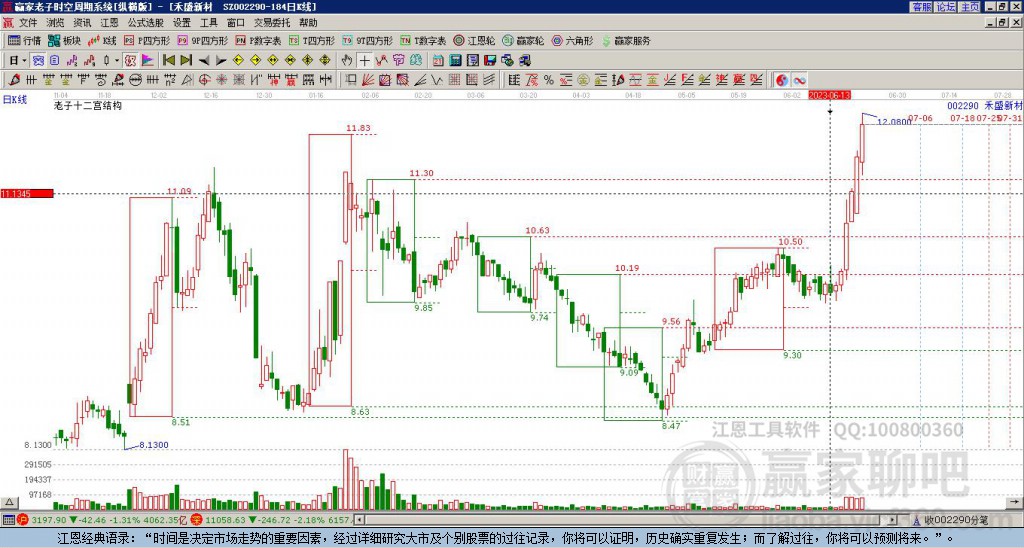This screenshot has height=548, width=1024.
Task: Open the 江恩 menu
Action: click(x=110, y=23)
